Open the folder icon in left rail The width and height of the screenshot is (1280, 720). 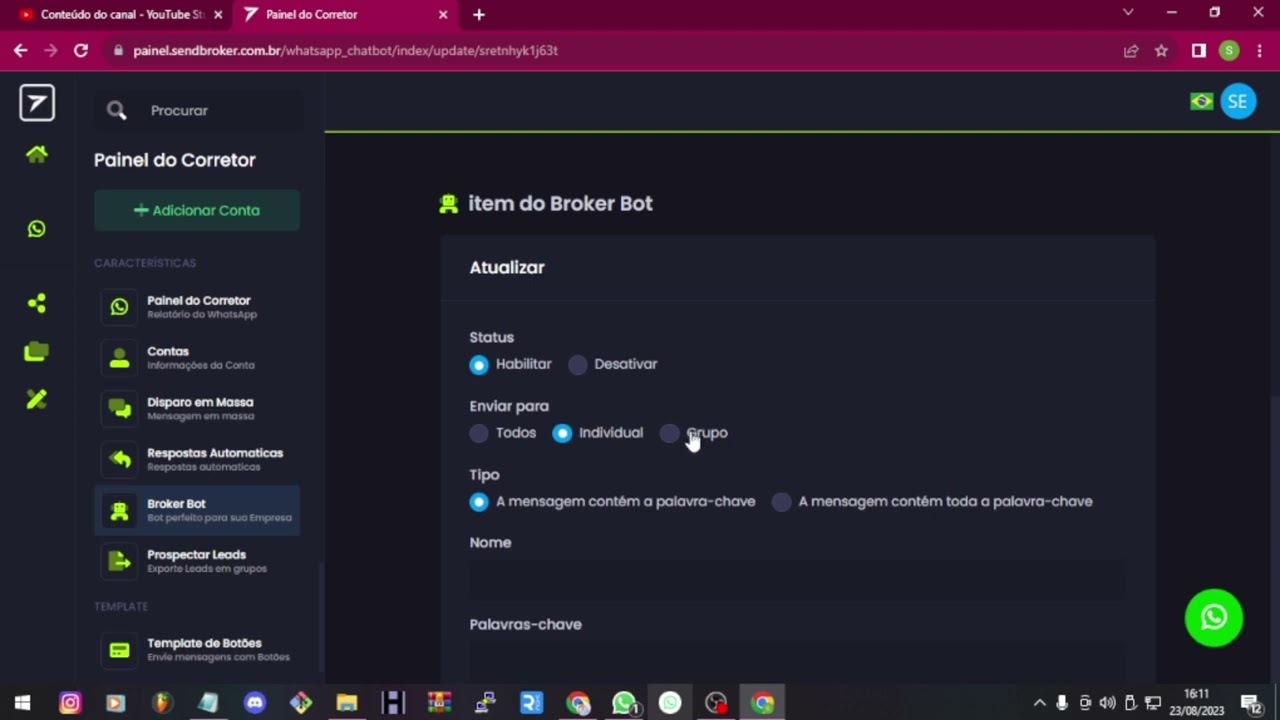37,351
